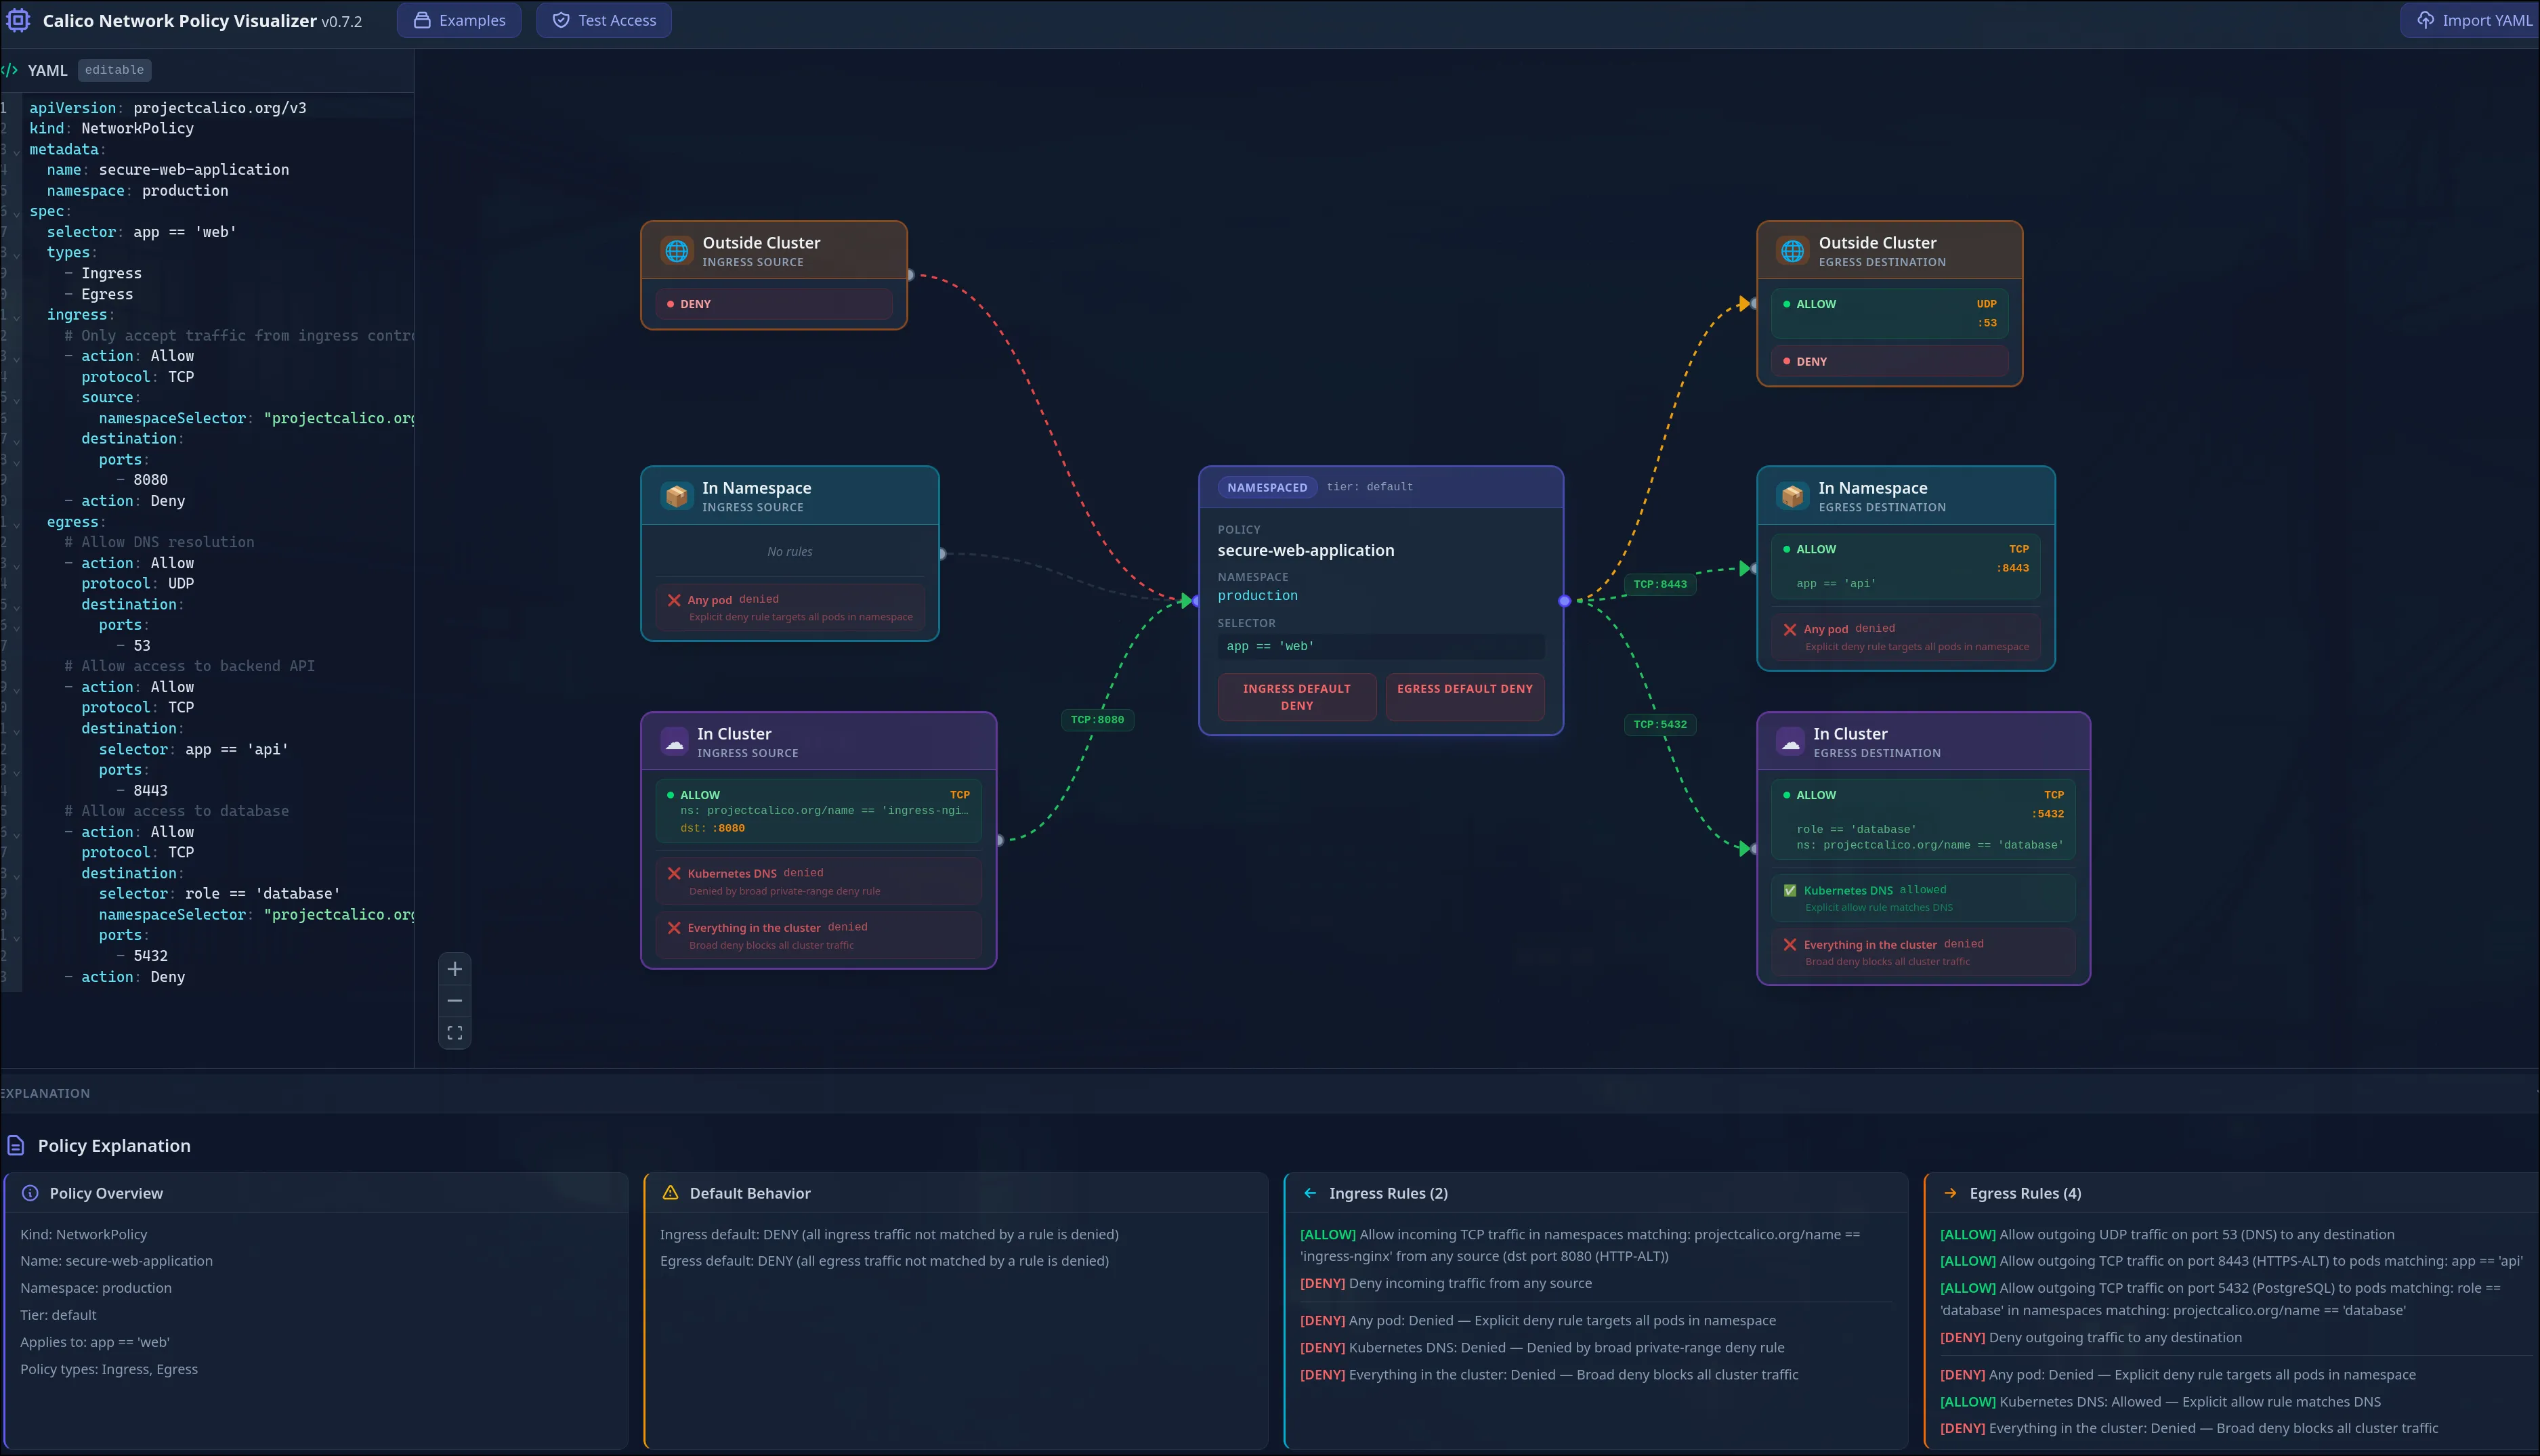Click the EGRESS DEFAULT DENY badge
Viewport: 2540px width, 1456px height.
pos(1465,697)
